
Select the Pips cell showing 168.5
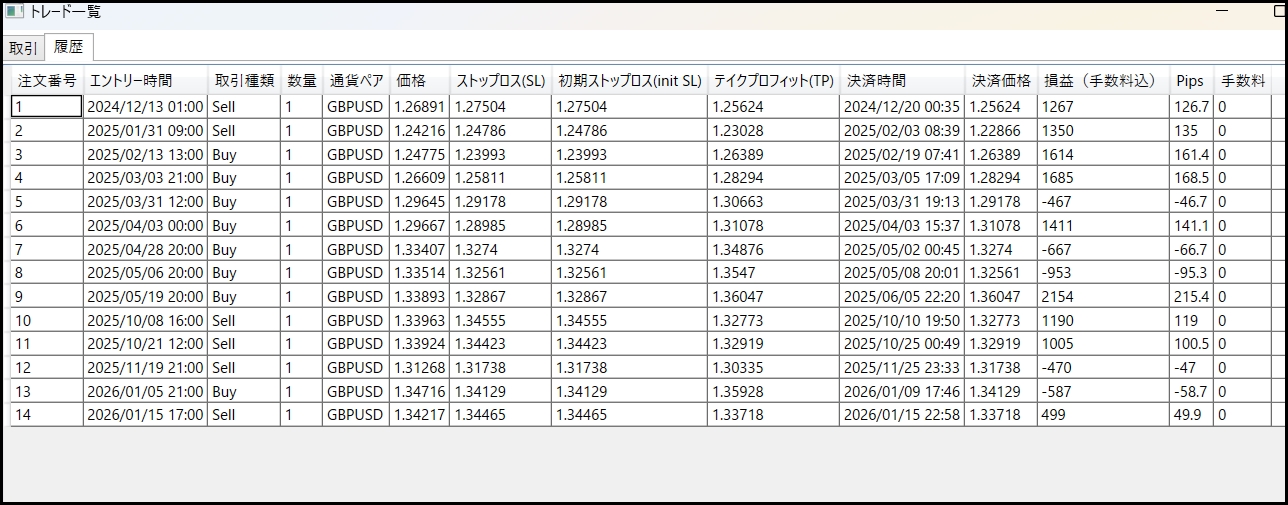coord(1190,179)
